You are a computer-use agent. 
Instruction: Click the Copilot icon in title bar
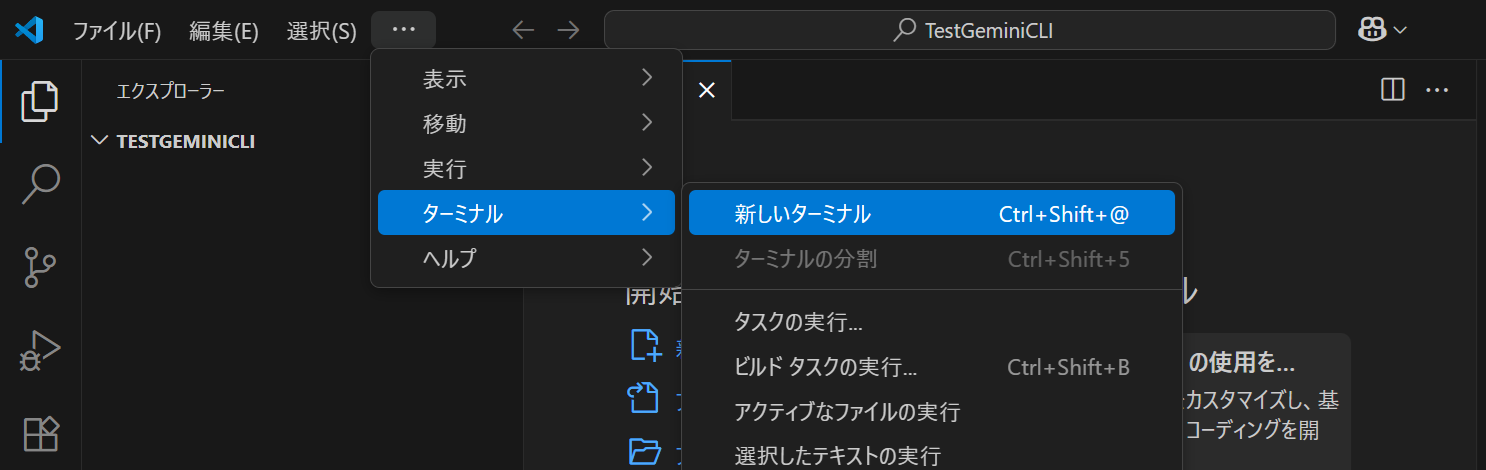1370,30
